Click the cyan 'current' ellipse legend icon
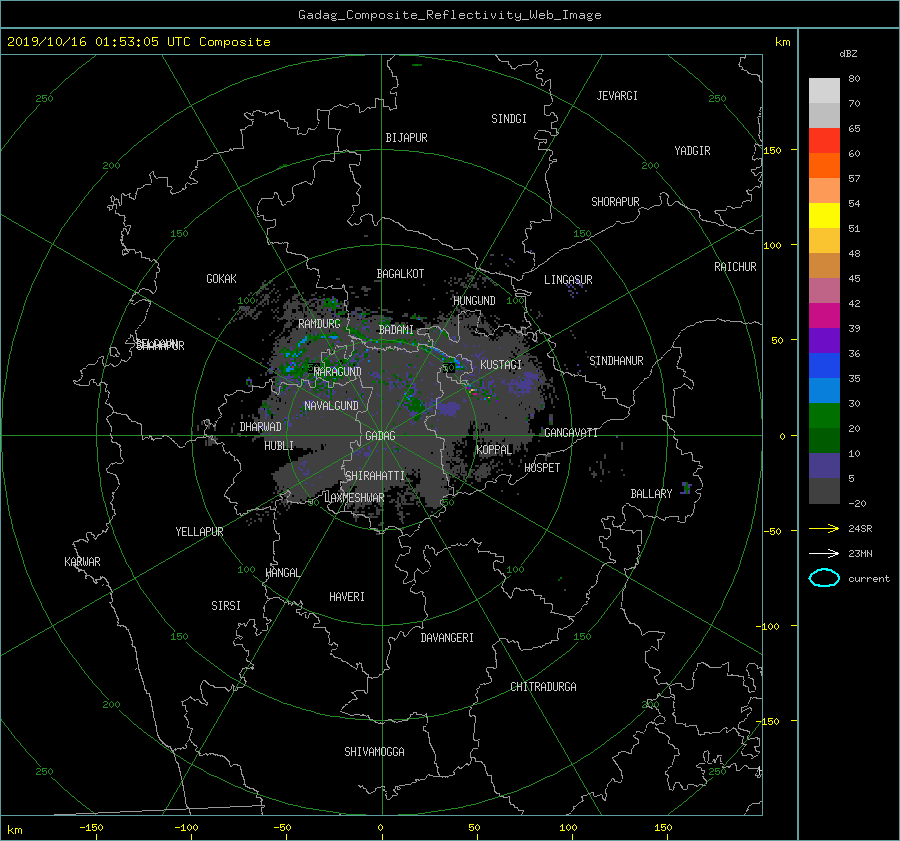Image resolution: width=900 pixels, height=841 pixels. coord(824,578)
